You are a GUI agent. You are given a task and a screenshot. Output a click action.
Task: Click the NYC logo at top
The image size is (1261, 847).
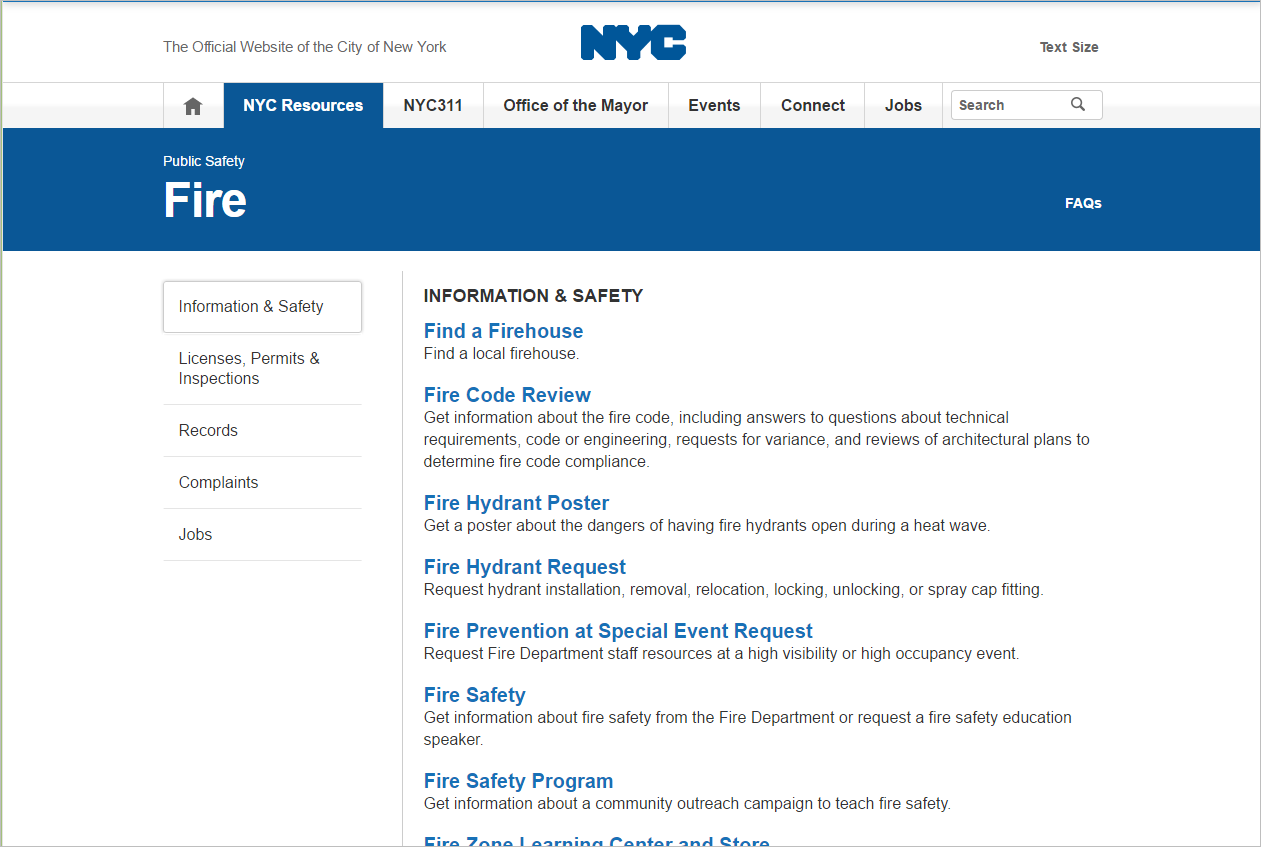tap(633, 44)
